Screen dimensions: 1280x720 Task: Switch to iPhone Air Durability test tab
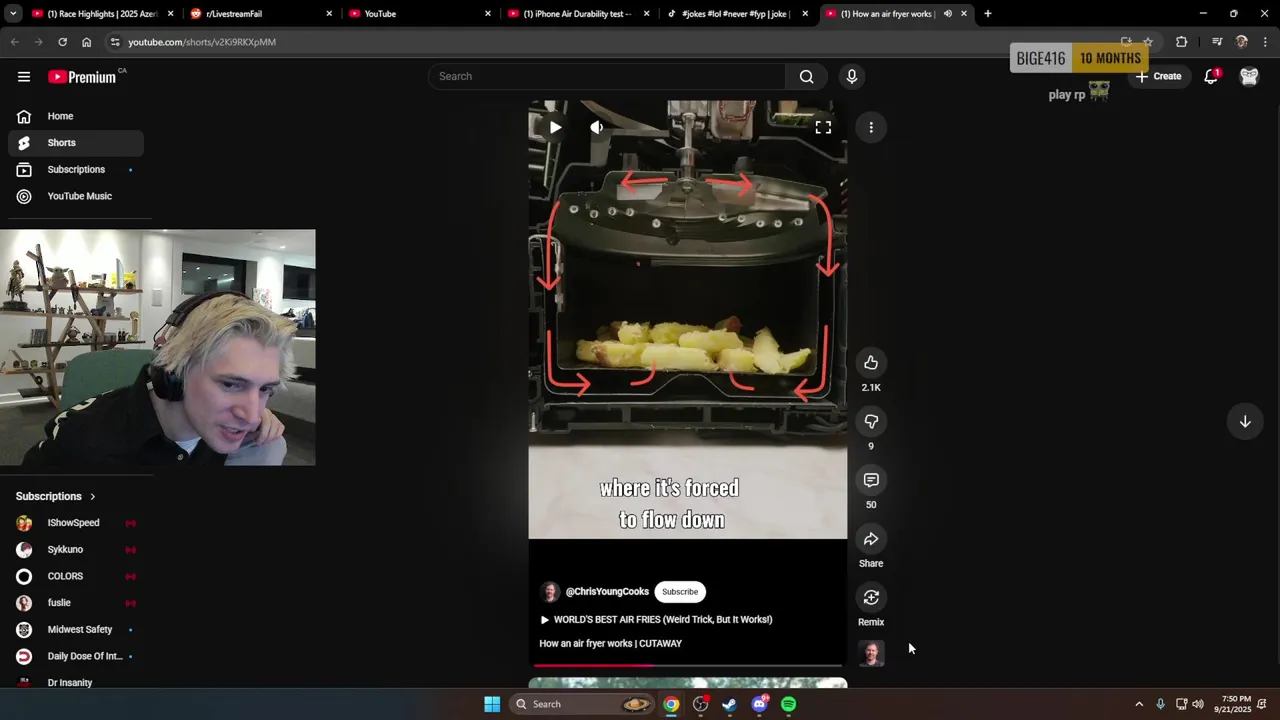coord(577,14)
